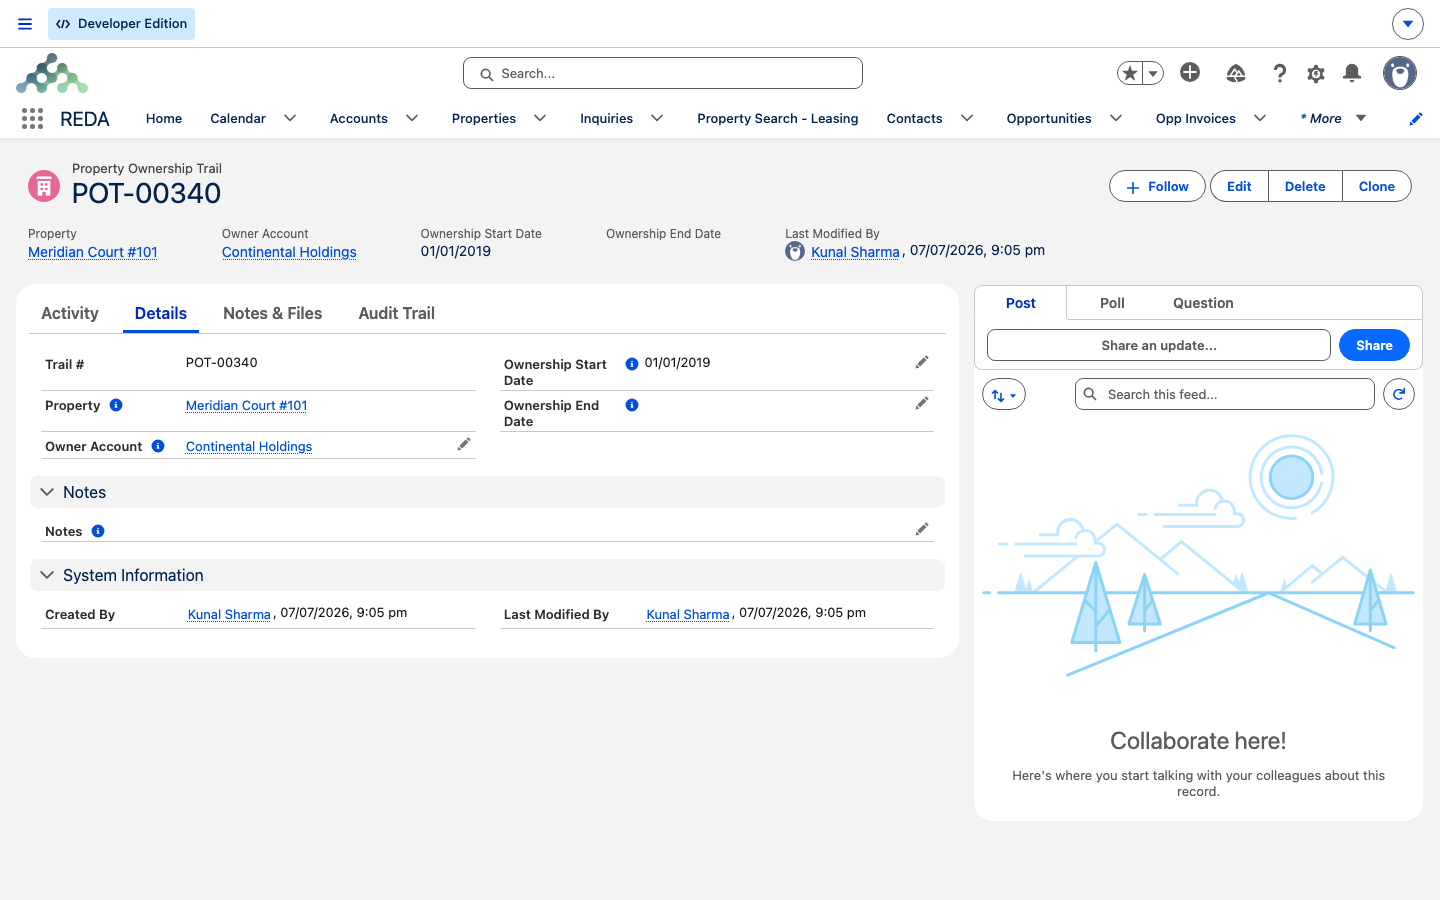1440x900 pixels.
Task: Click the Favorites star icon
Action: [x=1130, y=73]
